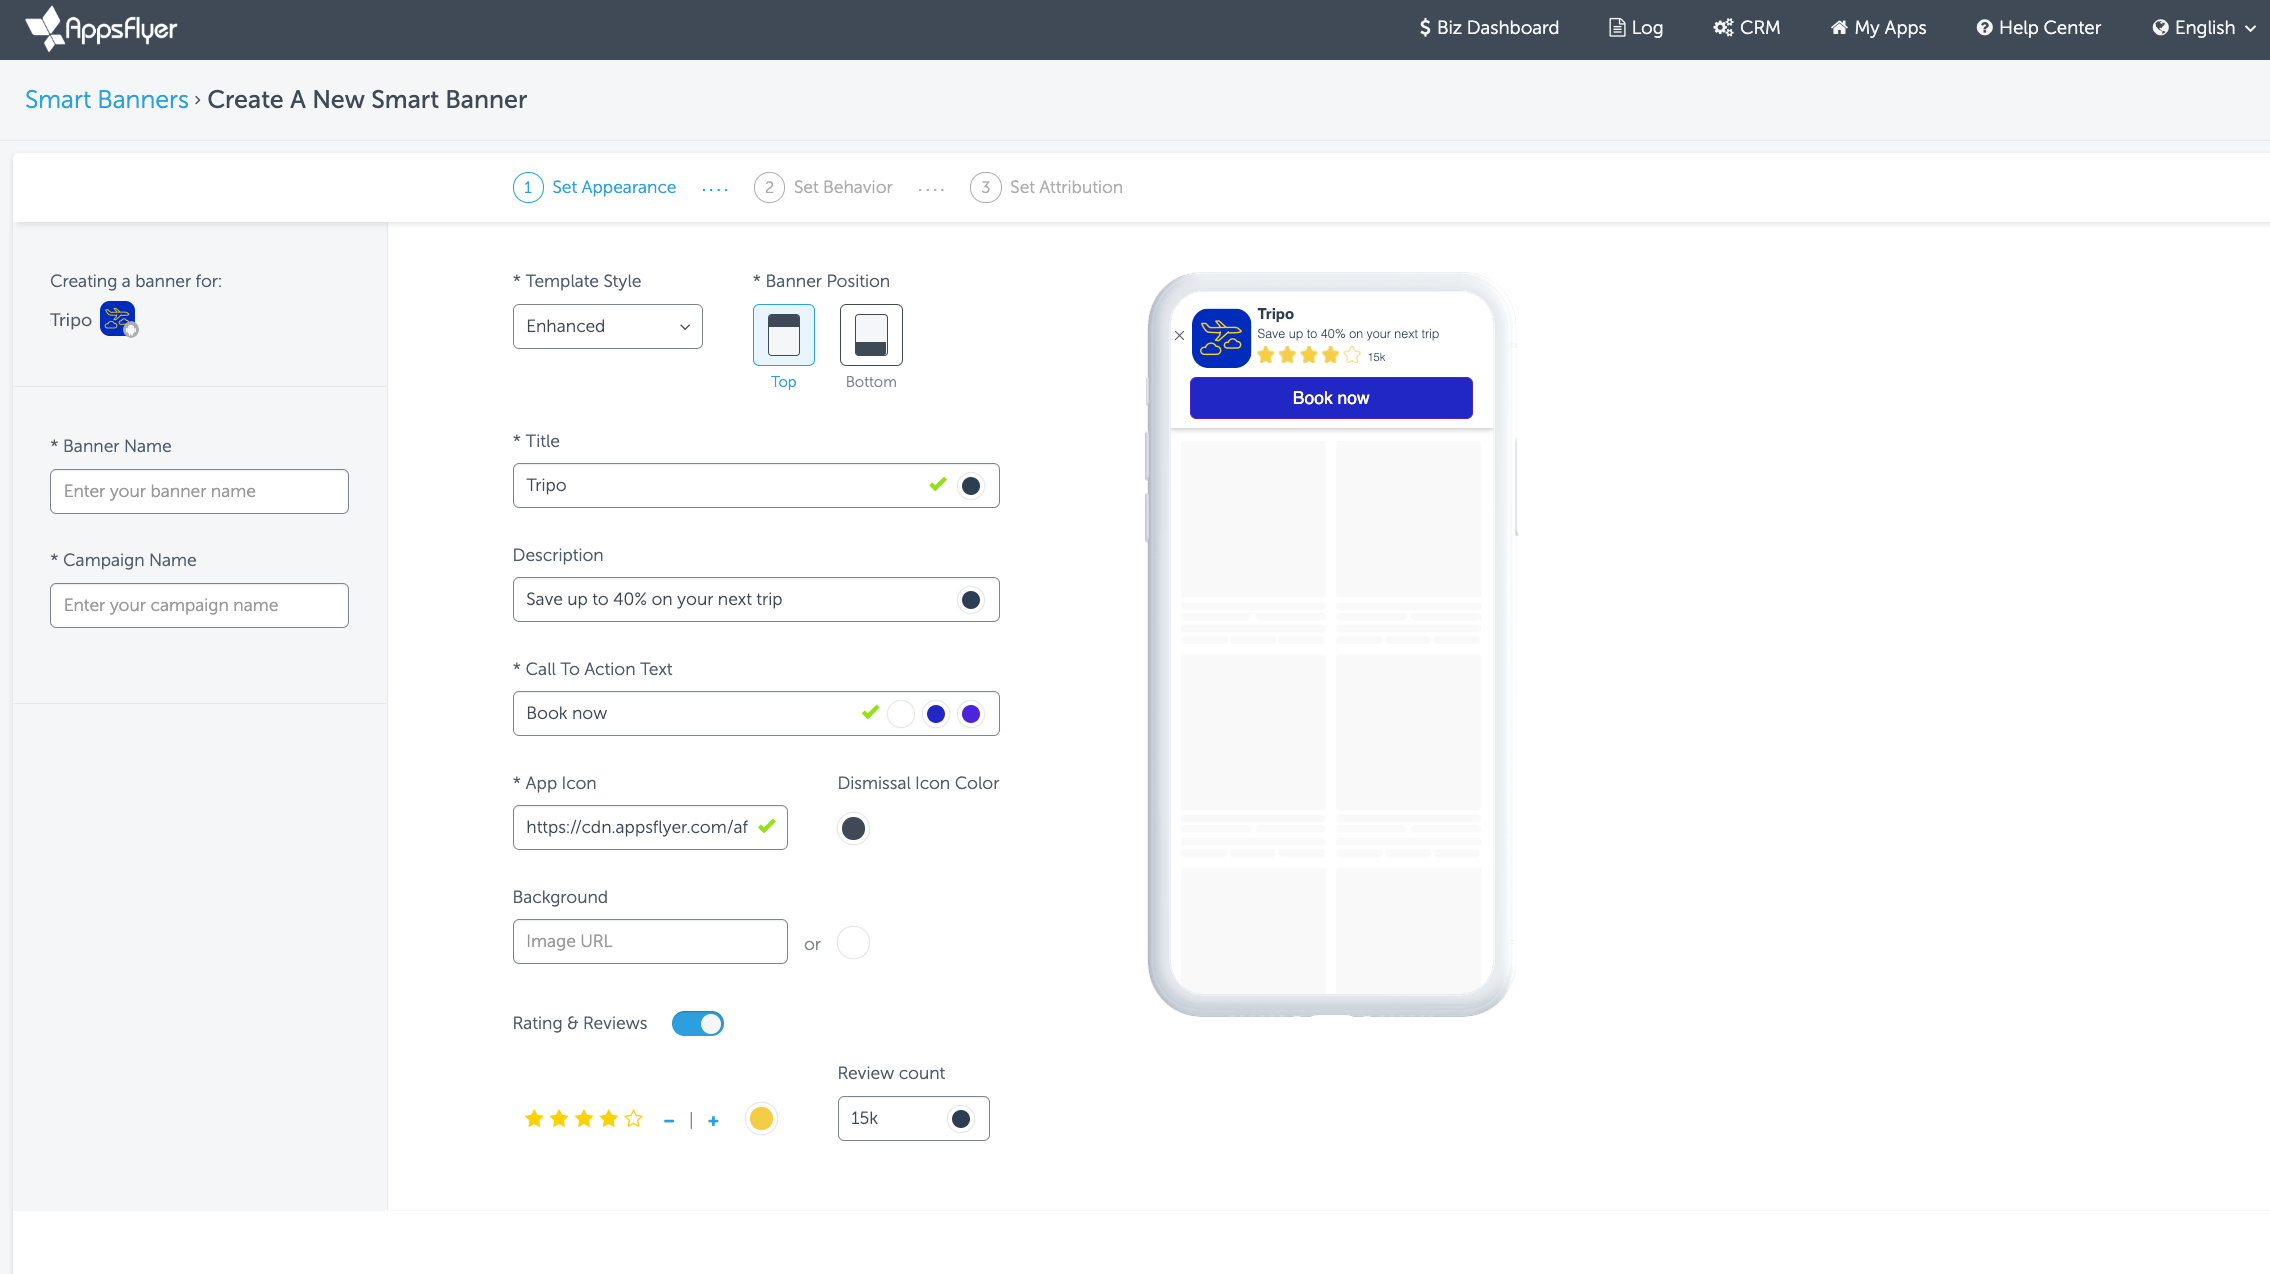Viewport: 2270px width, 1274px height.
Task: Open the Dismissal Icon Color swatch
Action: 853,828
